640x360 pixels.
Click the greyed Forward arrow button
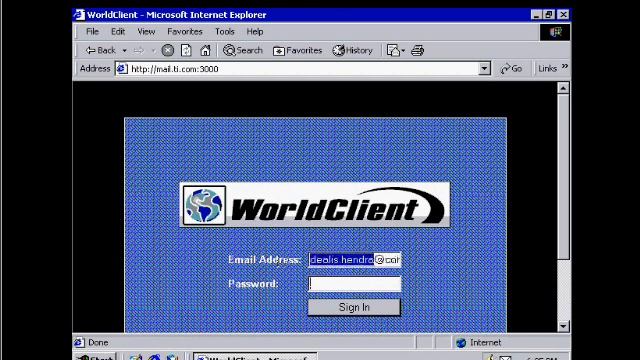tap(139, 51)
